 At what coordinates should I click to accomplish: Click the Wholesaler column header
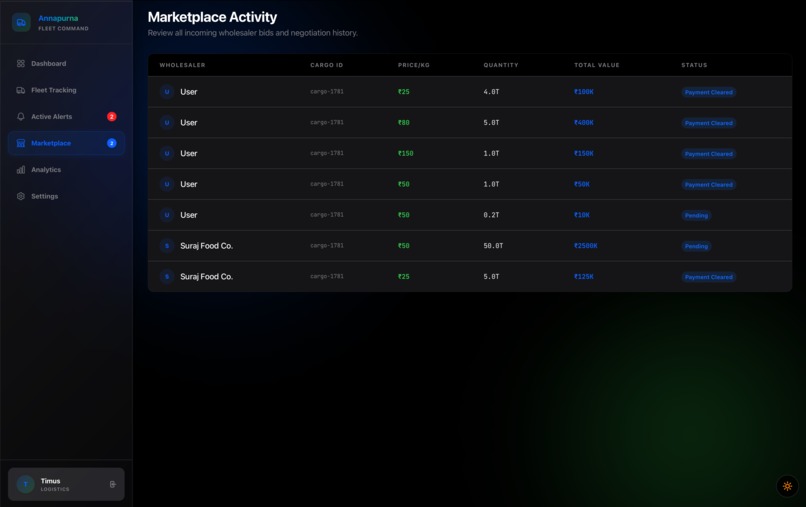pos(182,65)
